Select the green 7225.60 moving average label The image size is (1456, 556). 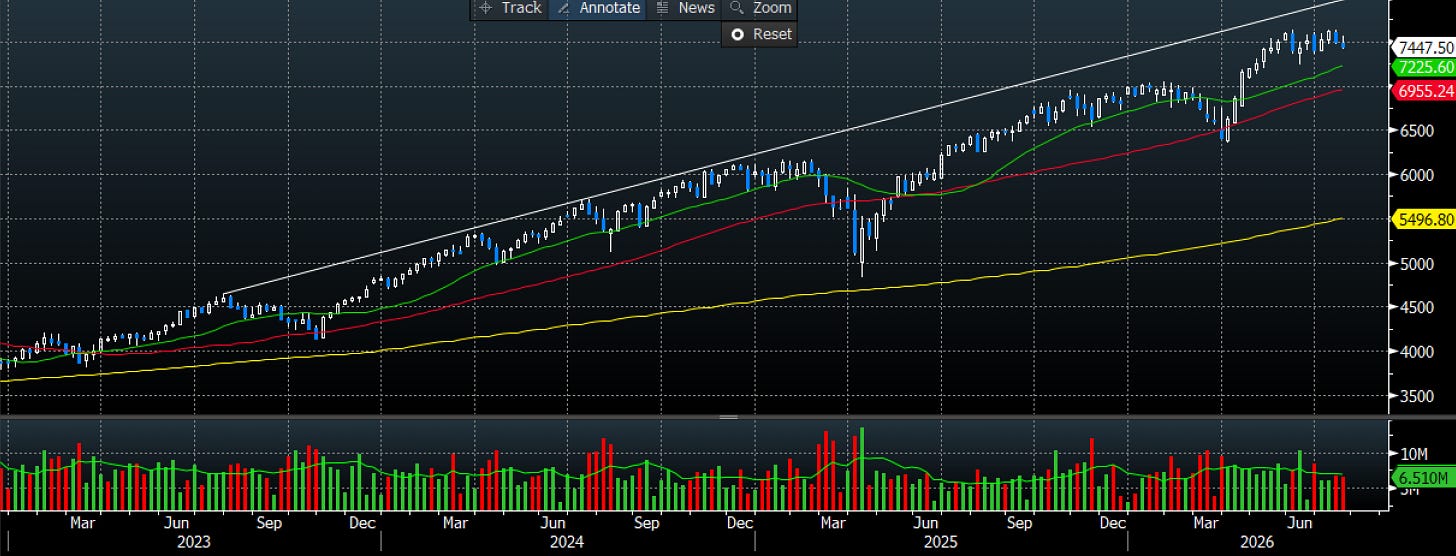(1424, 67)
